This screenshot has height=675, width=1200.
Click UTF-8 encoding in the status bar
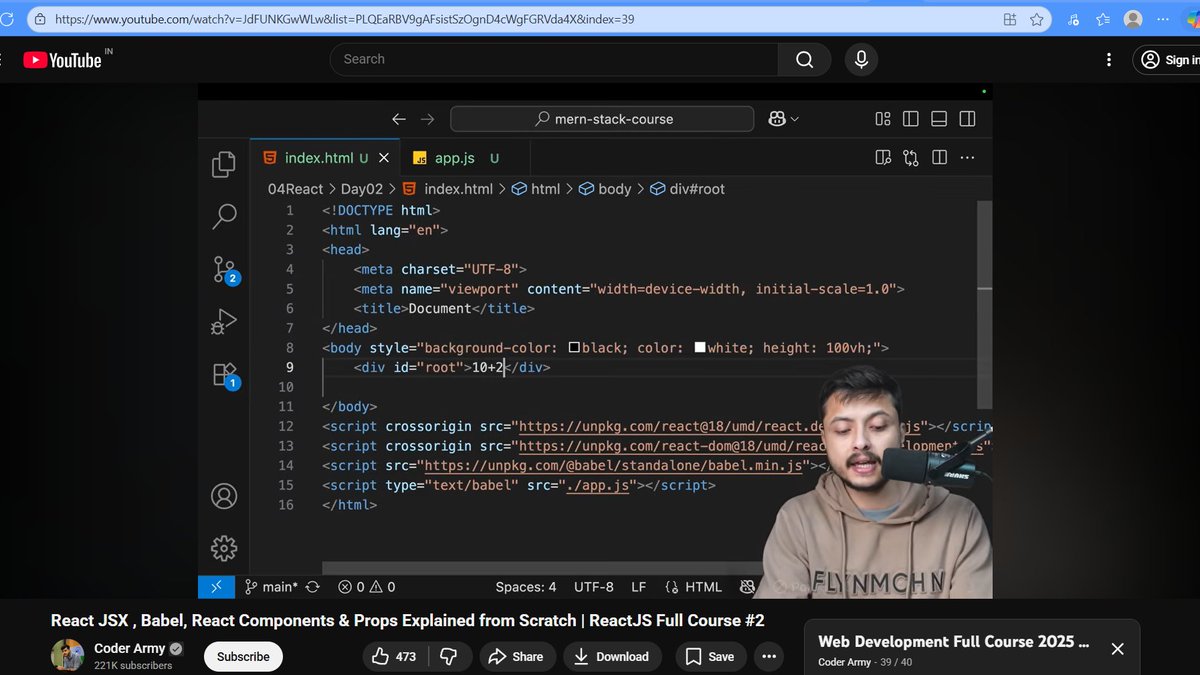[x=594, y=587]
